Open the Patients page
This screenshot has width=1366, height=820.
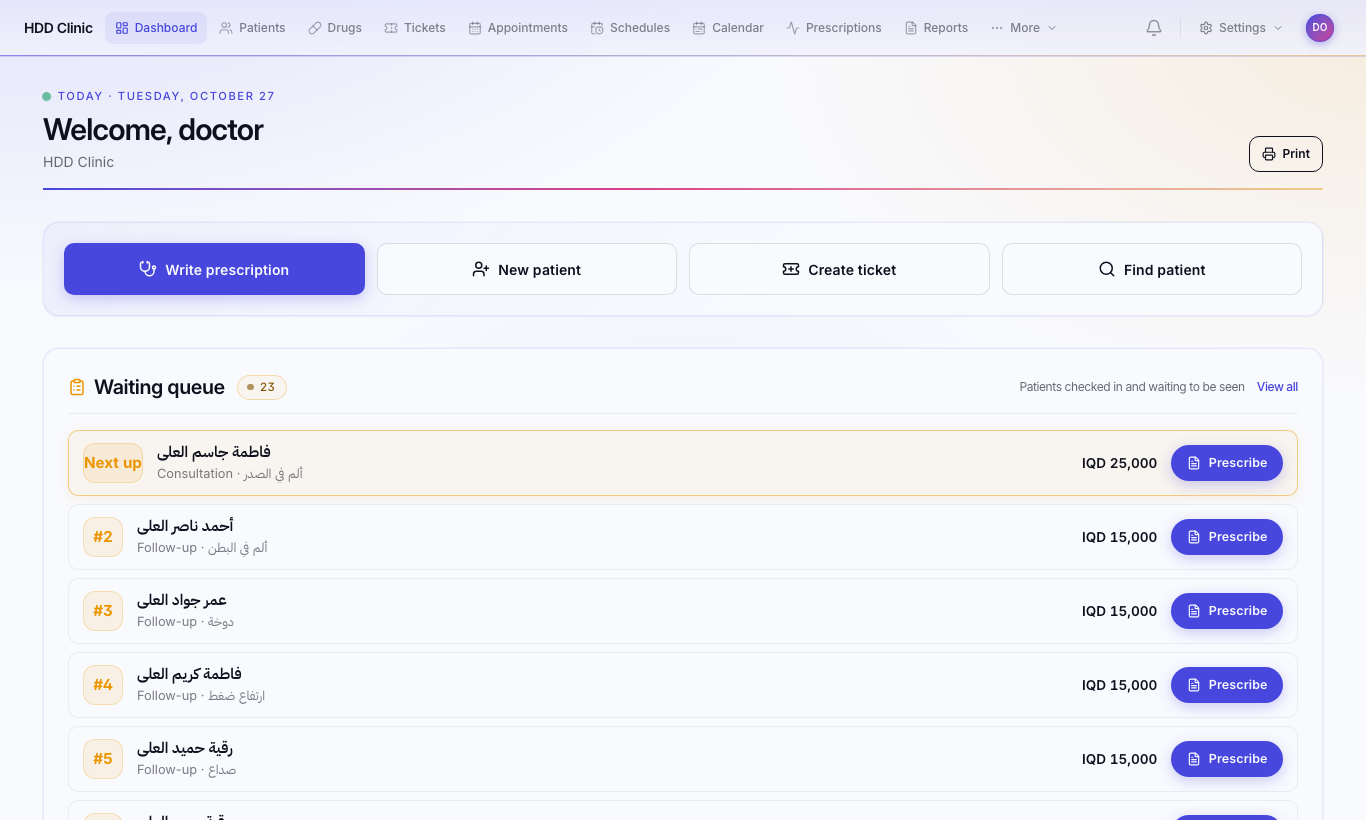(x=252, y=28)
